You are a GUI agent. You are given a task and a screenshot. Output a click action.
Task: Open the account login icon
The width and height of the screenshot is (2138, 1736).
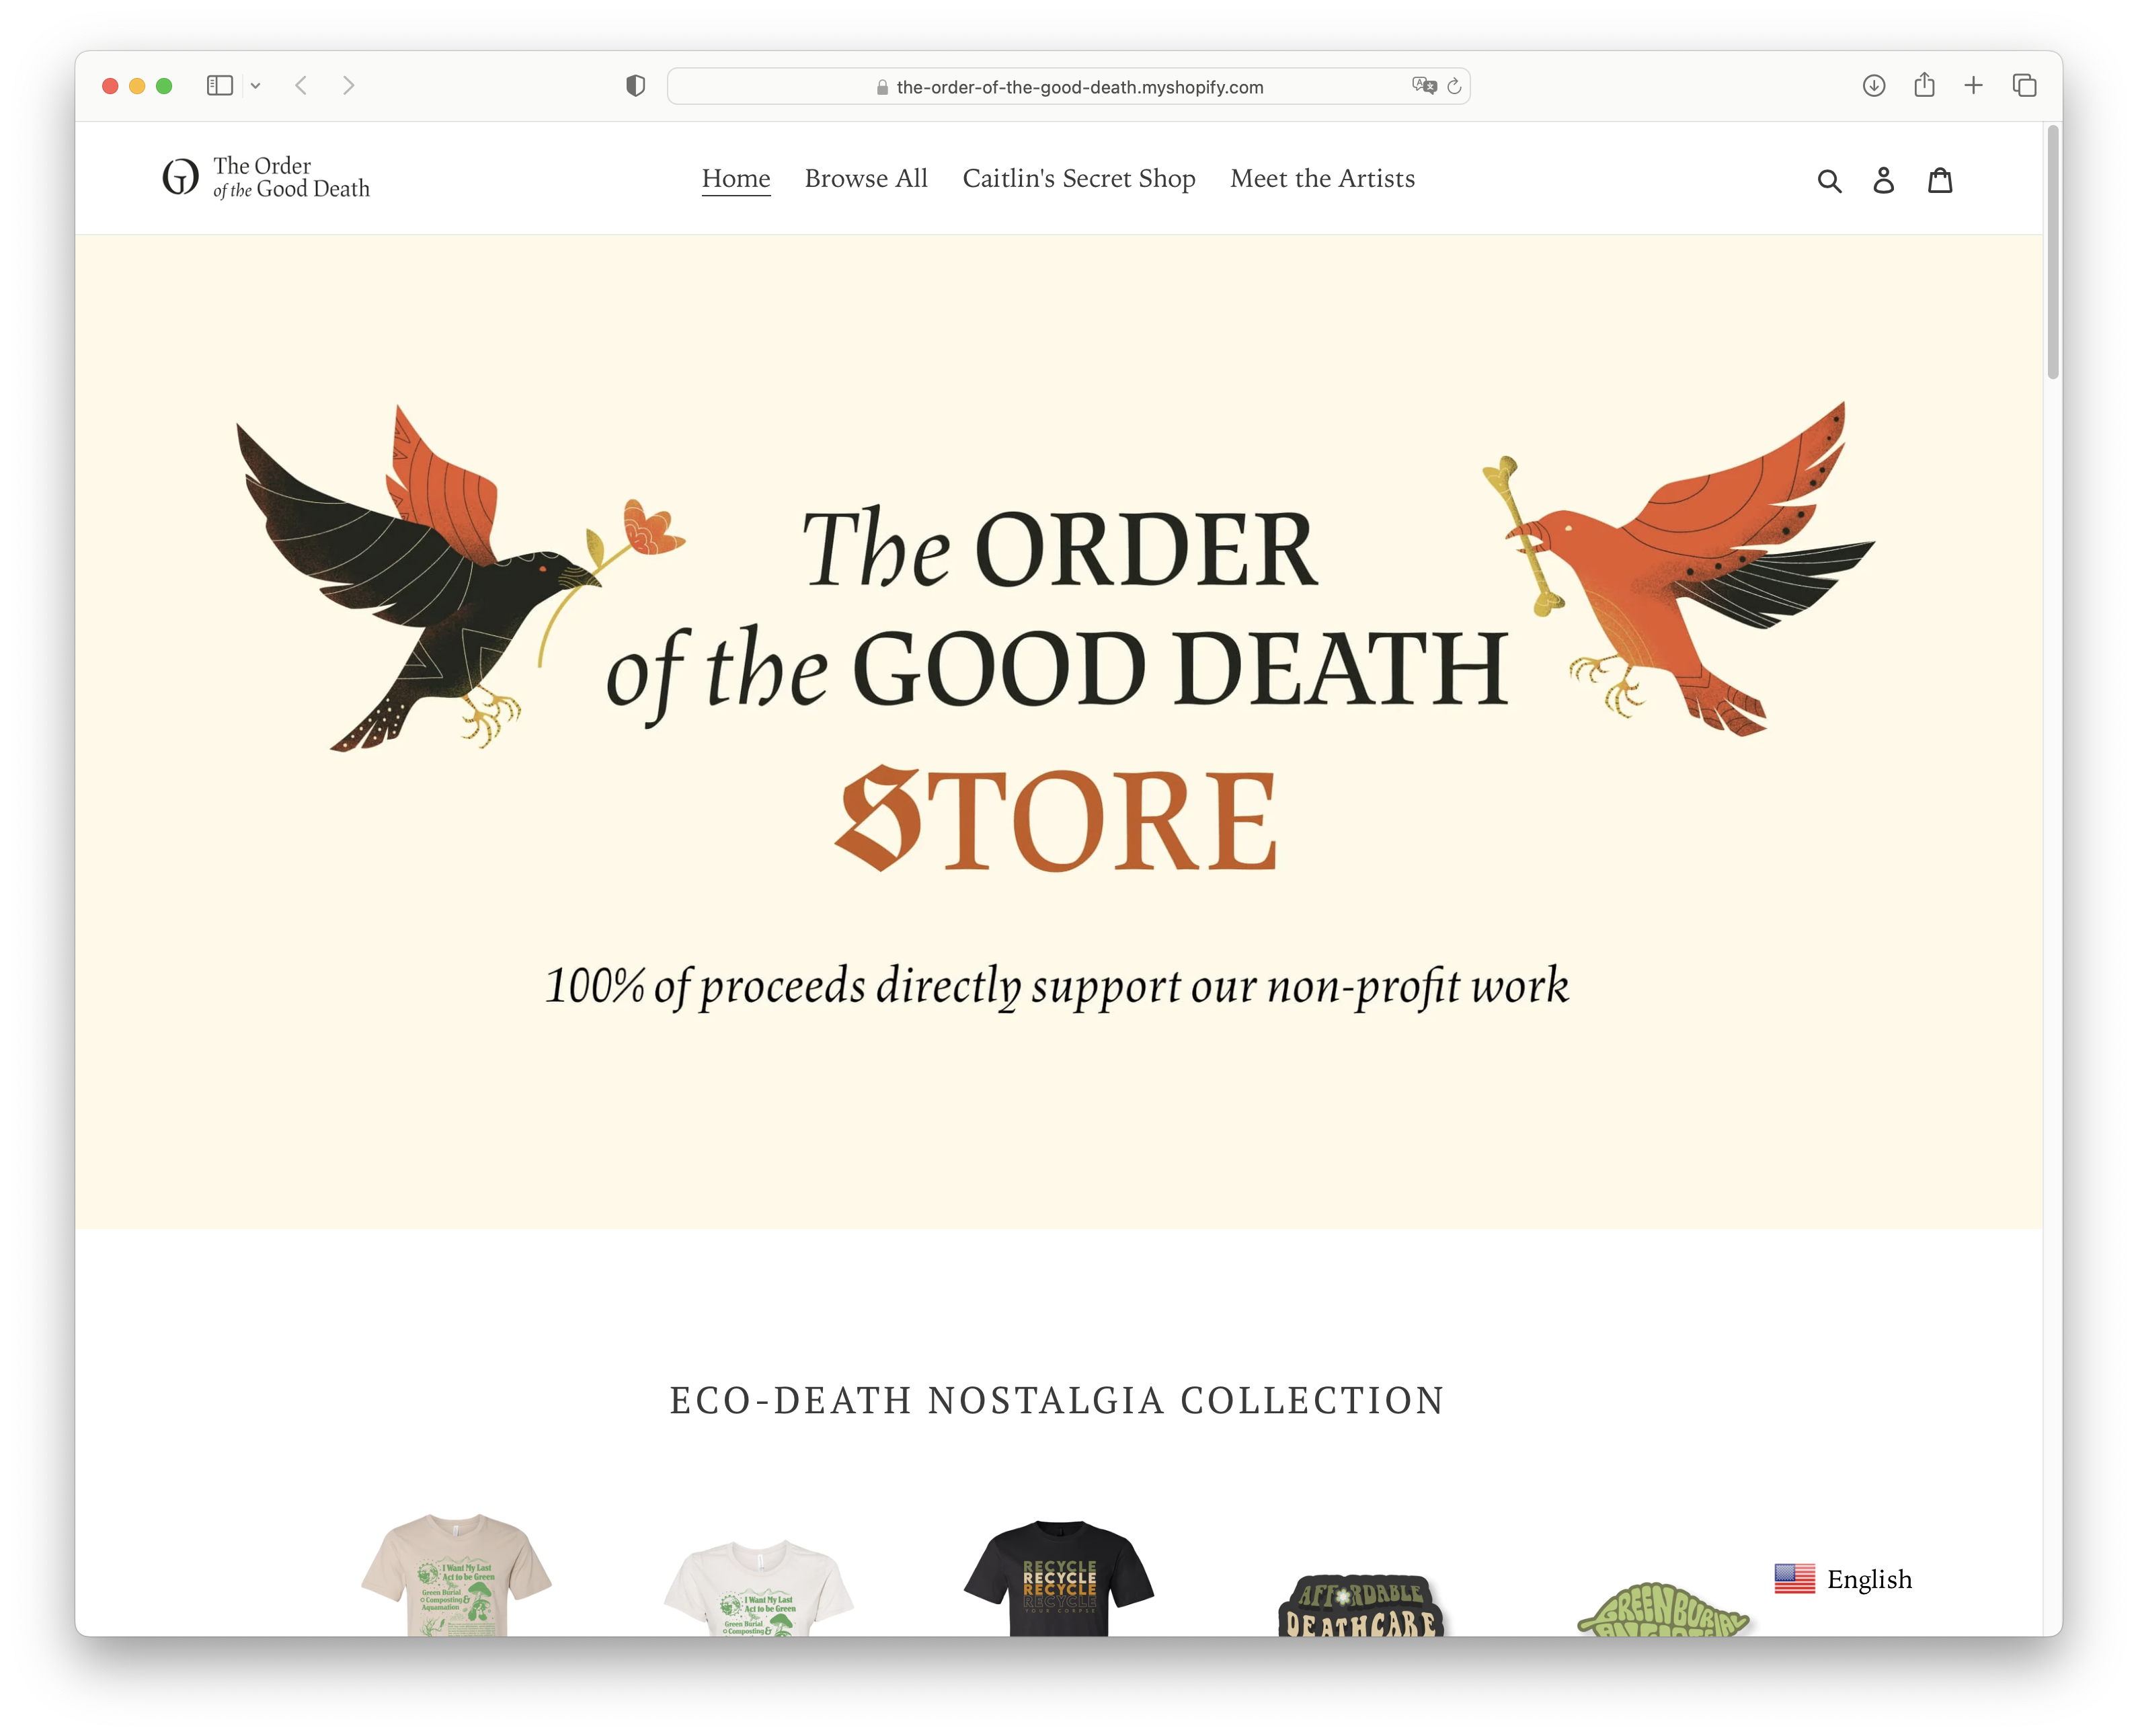[x=1883, y=180]
